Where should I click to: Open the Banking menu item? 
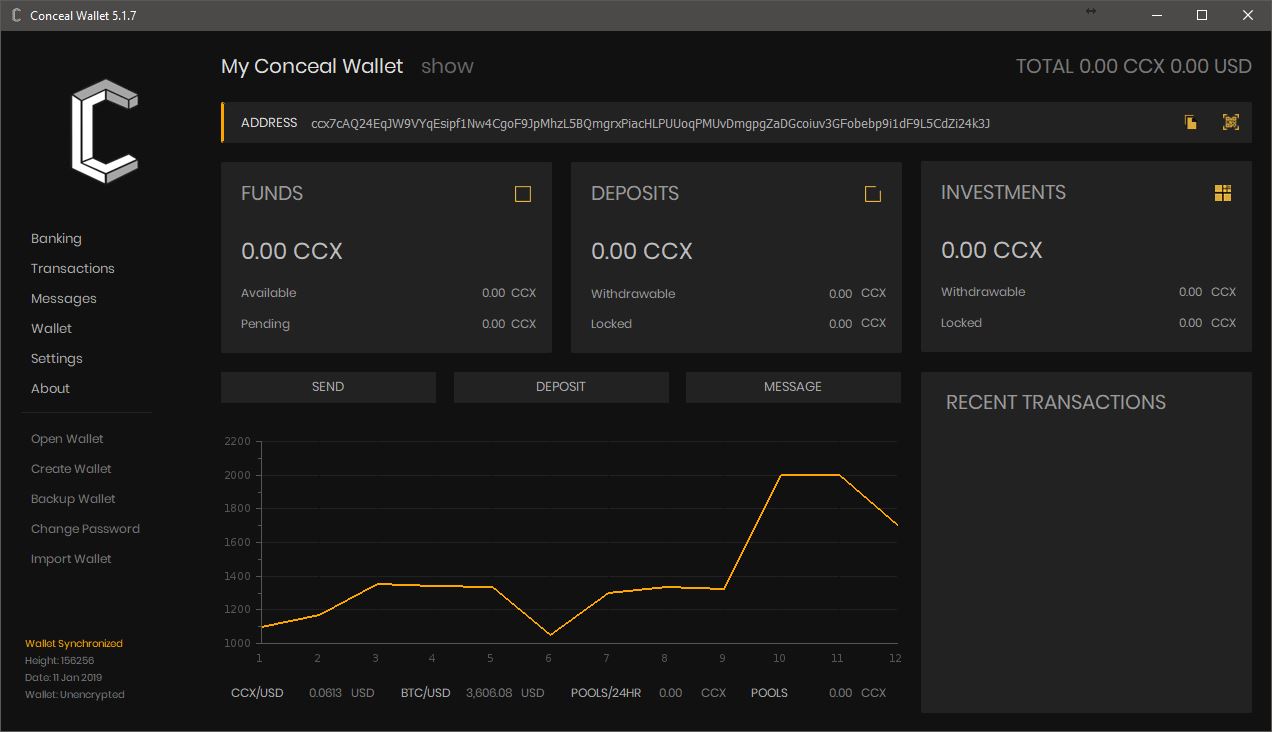[x=56, y=238]
